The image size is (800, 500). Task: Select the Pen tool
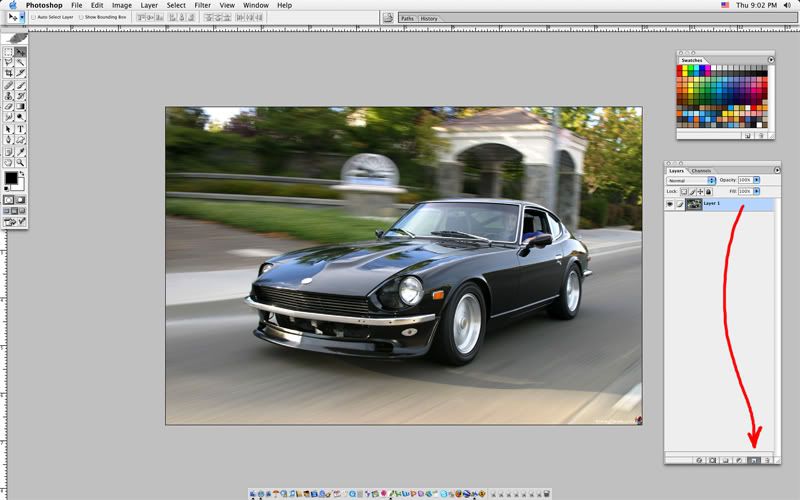(9, 140)
